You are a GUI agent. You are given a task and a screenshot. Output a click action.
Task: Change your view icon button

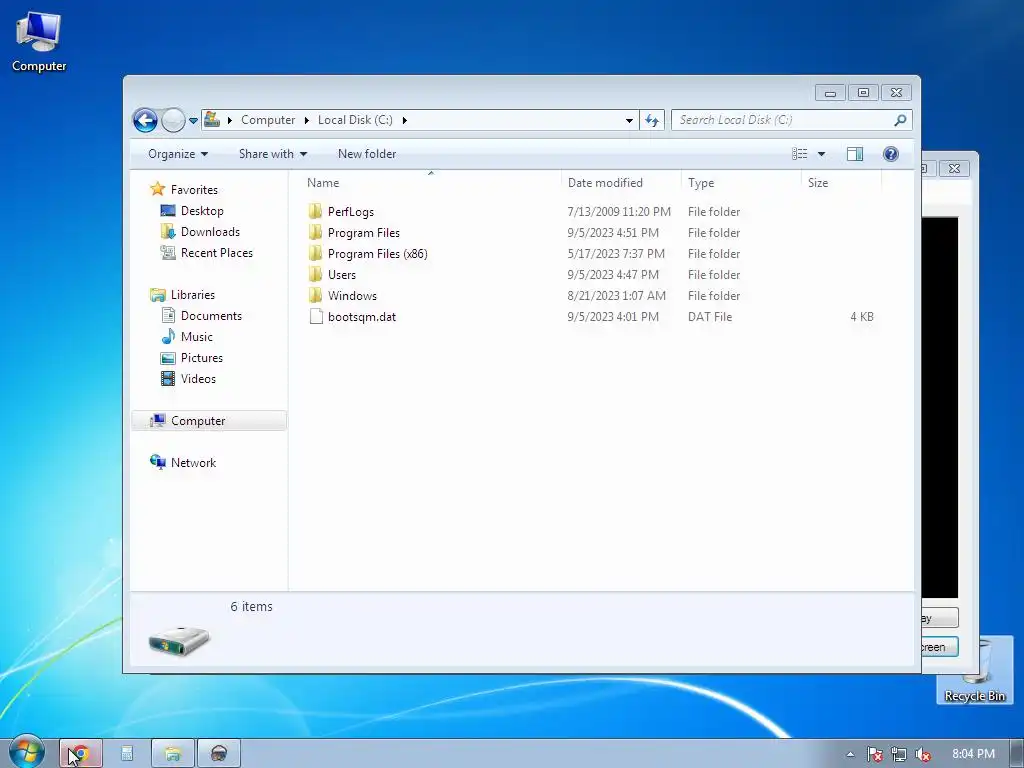click(800, 154)
